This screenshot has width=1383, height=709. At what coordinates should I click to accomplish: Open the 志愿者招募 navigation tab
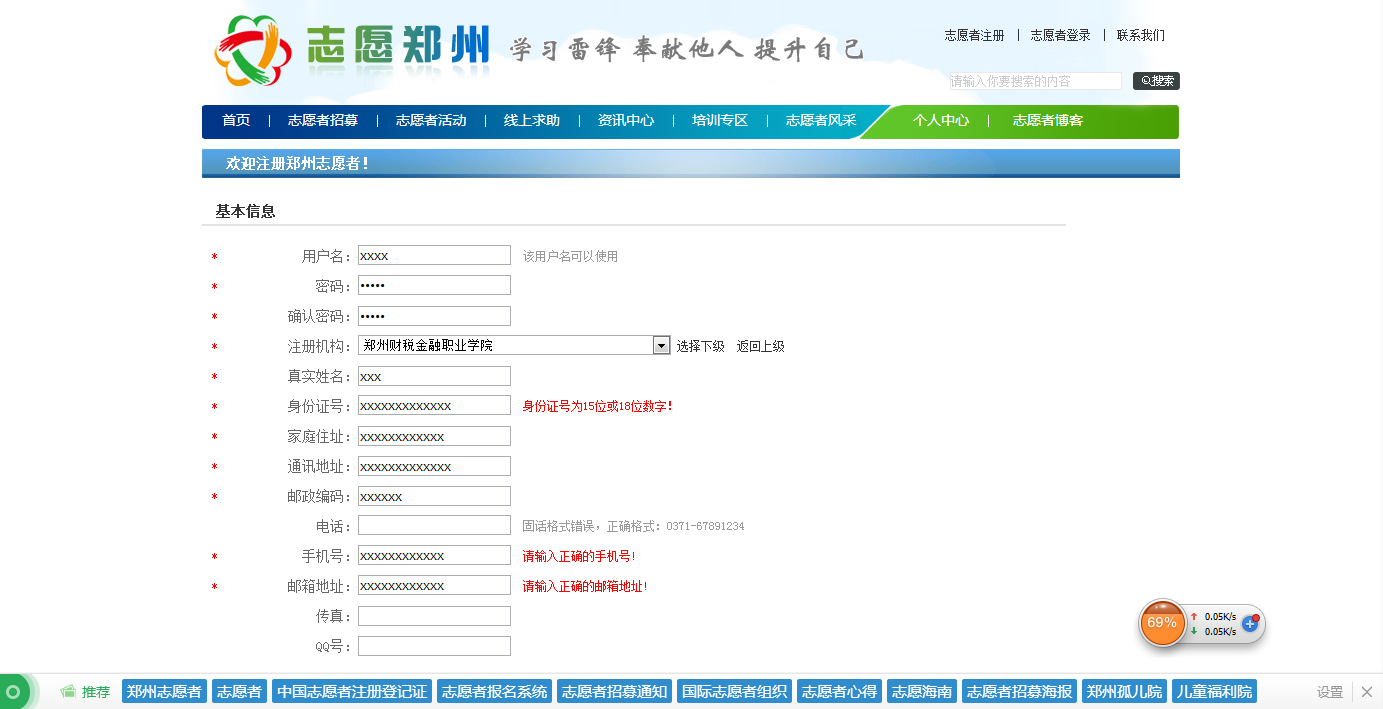point(322,121)
